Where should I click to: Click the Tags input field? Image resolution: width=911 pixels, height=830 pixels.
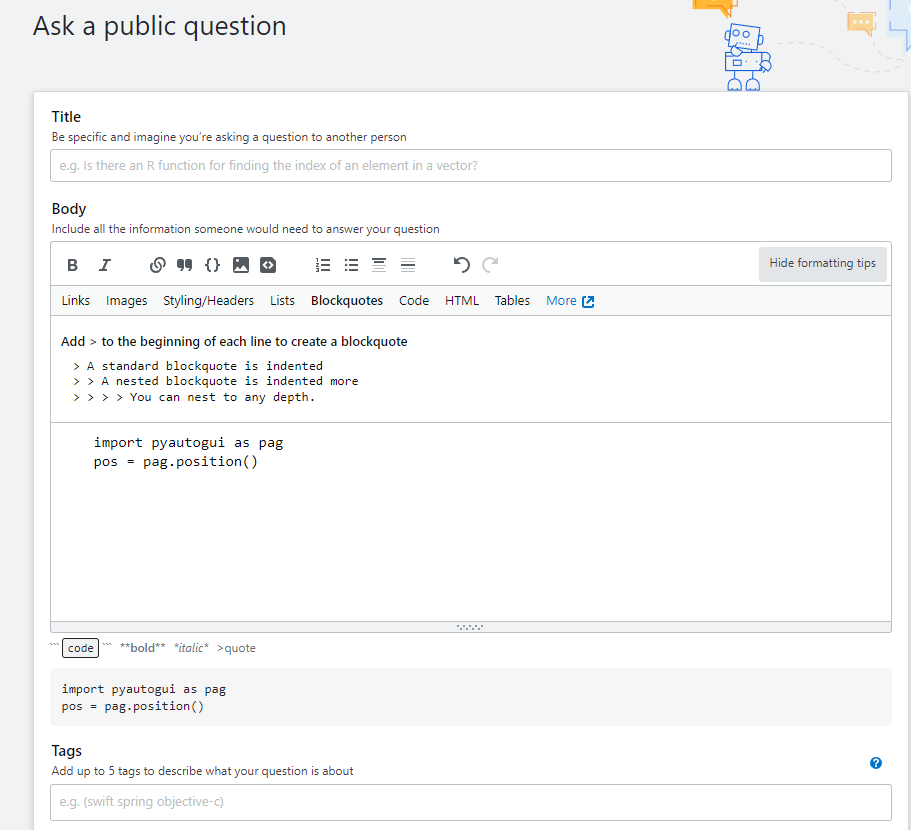click(471, 802)
